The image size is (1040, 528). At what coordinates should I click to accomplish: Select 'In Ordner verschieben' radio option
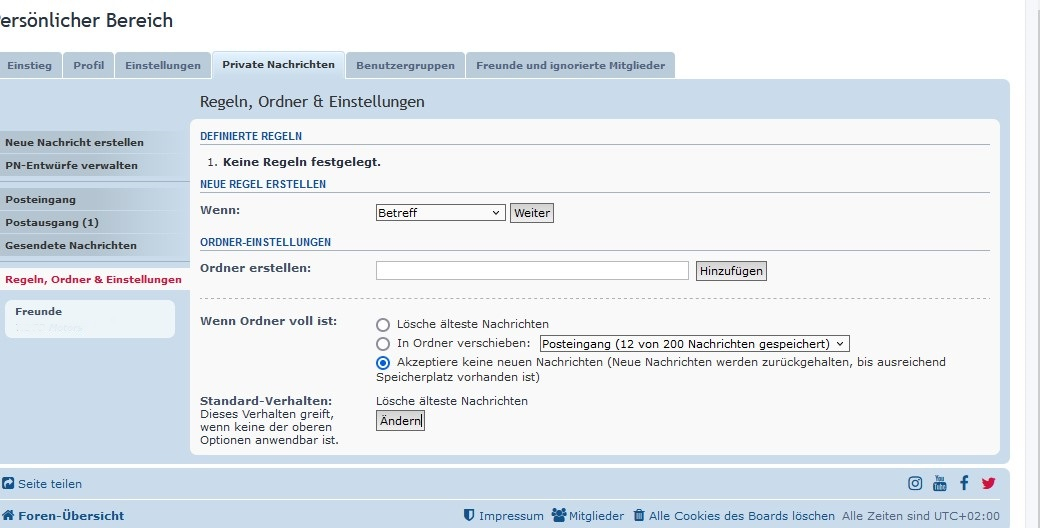[x=383, y=343]
